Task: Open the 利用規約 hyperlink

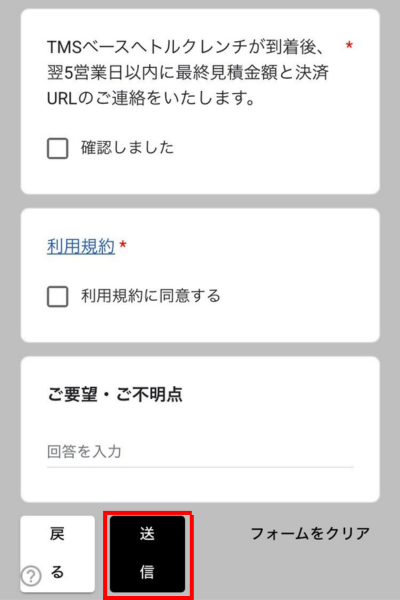Action: [x=81, y=246]
